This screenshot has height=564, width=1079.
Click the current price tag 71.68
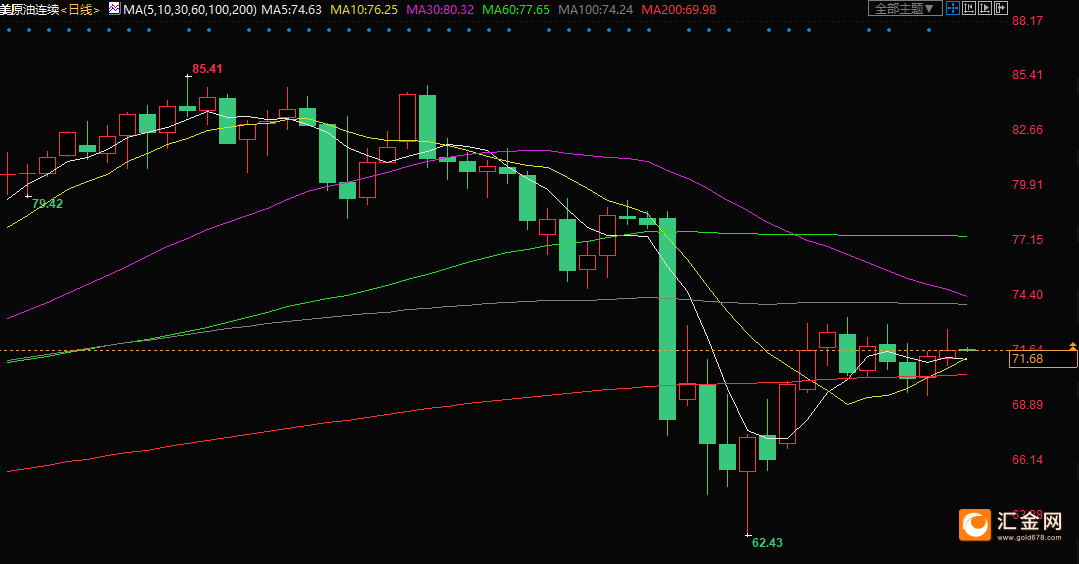pyautogui.click(x=1043, y=358)
